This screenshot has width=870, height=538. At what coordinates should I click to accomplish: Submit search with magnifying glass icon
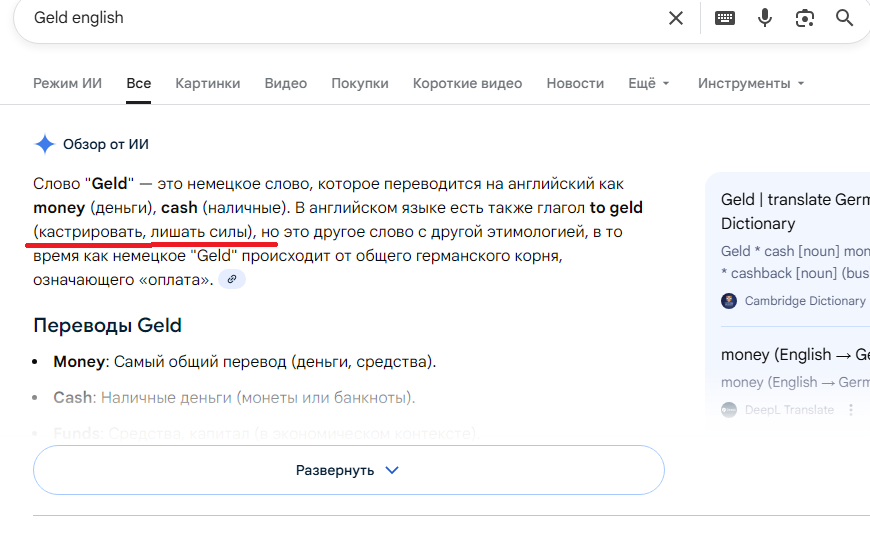pos(844,18)
